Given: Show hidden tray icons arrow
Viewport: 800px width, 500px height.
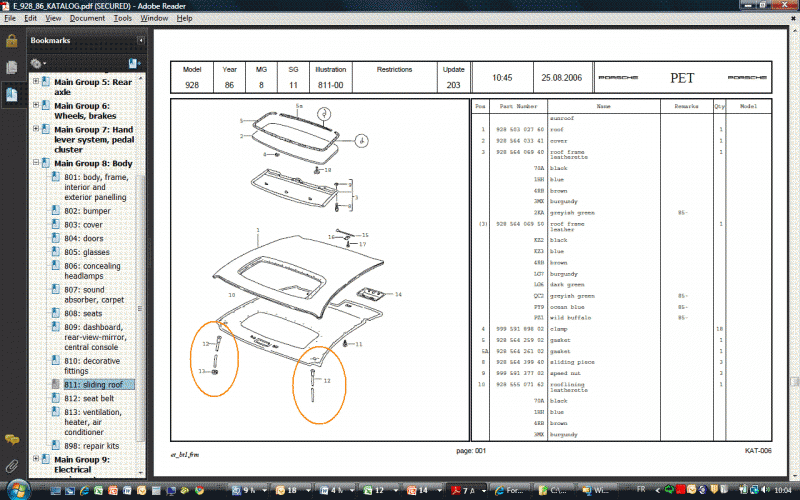Looking at the screenshot, I should 657,490.
